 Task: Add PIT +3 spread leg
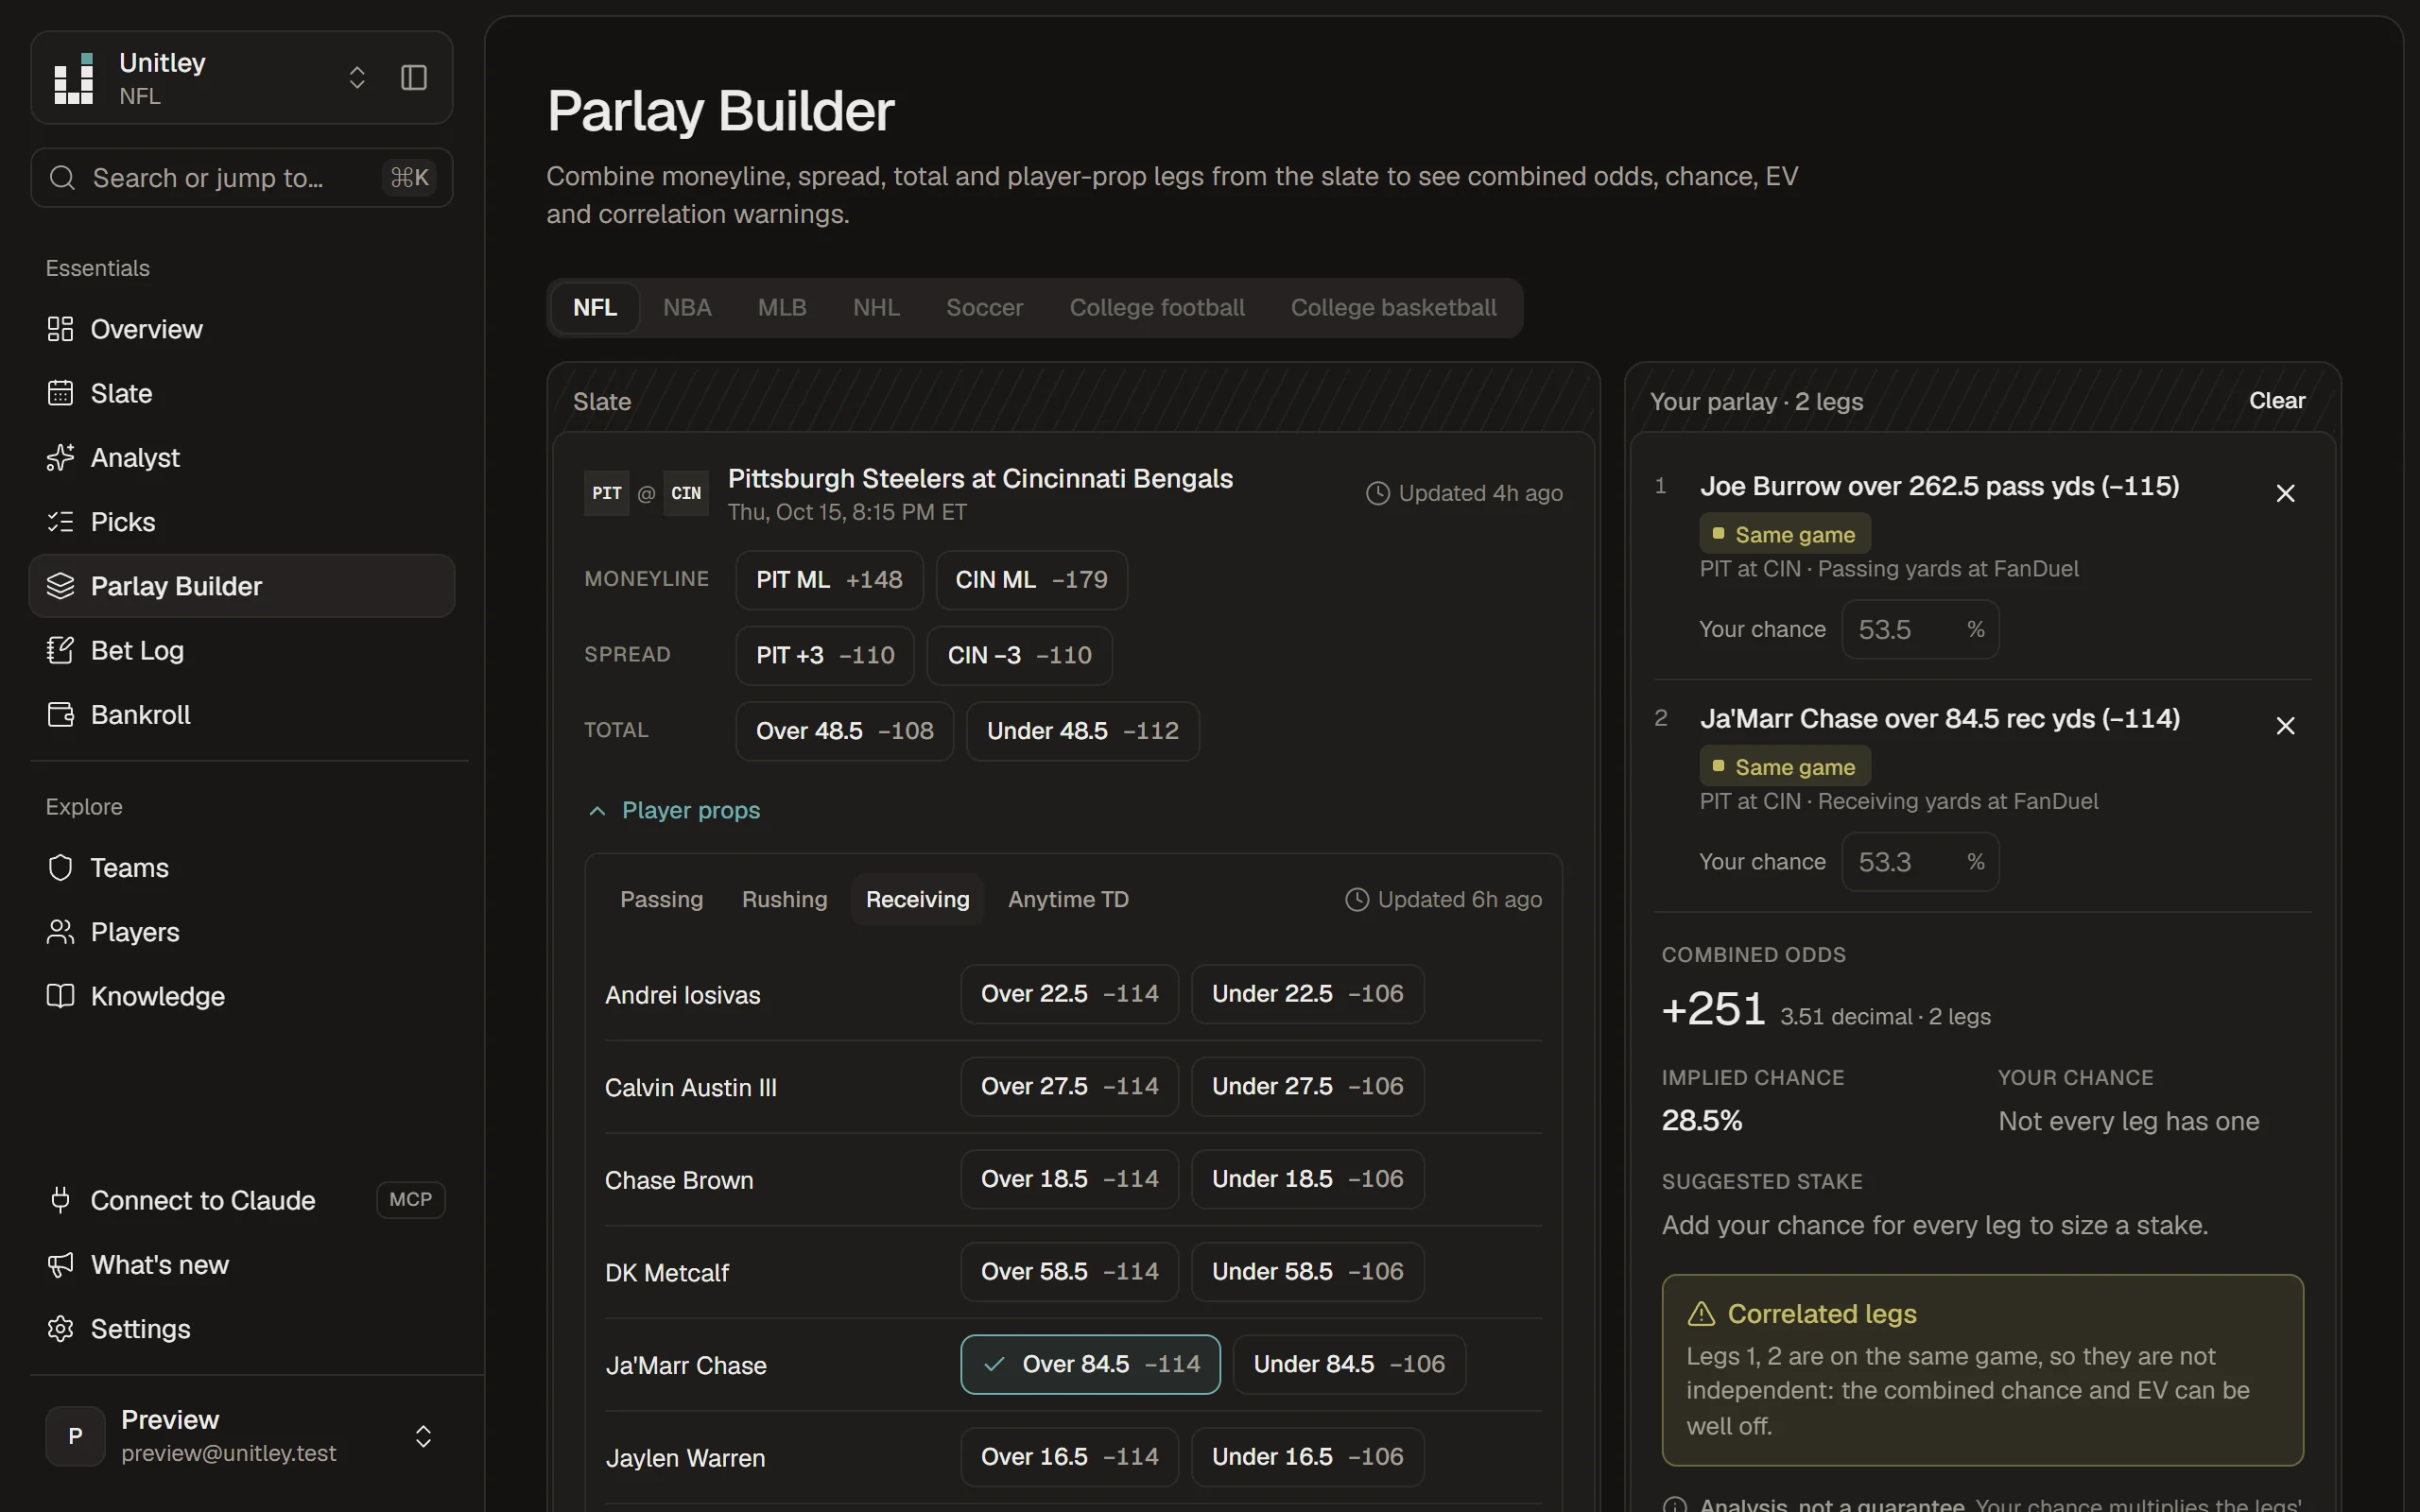point(825,655)
